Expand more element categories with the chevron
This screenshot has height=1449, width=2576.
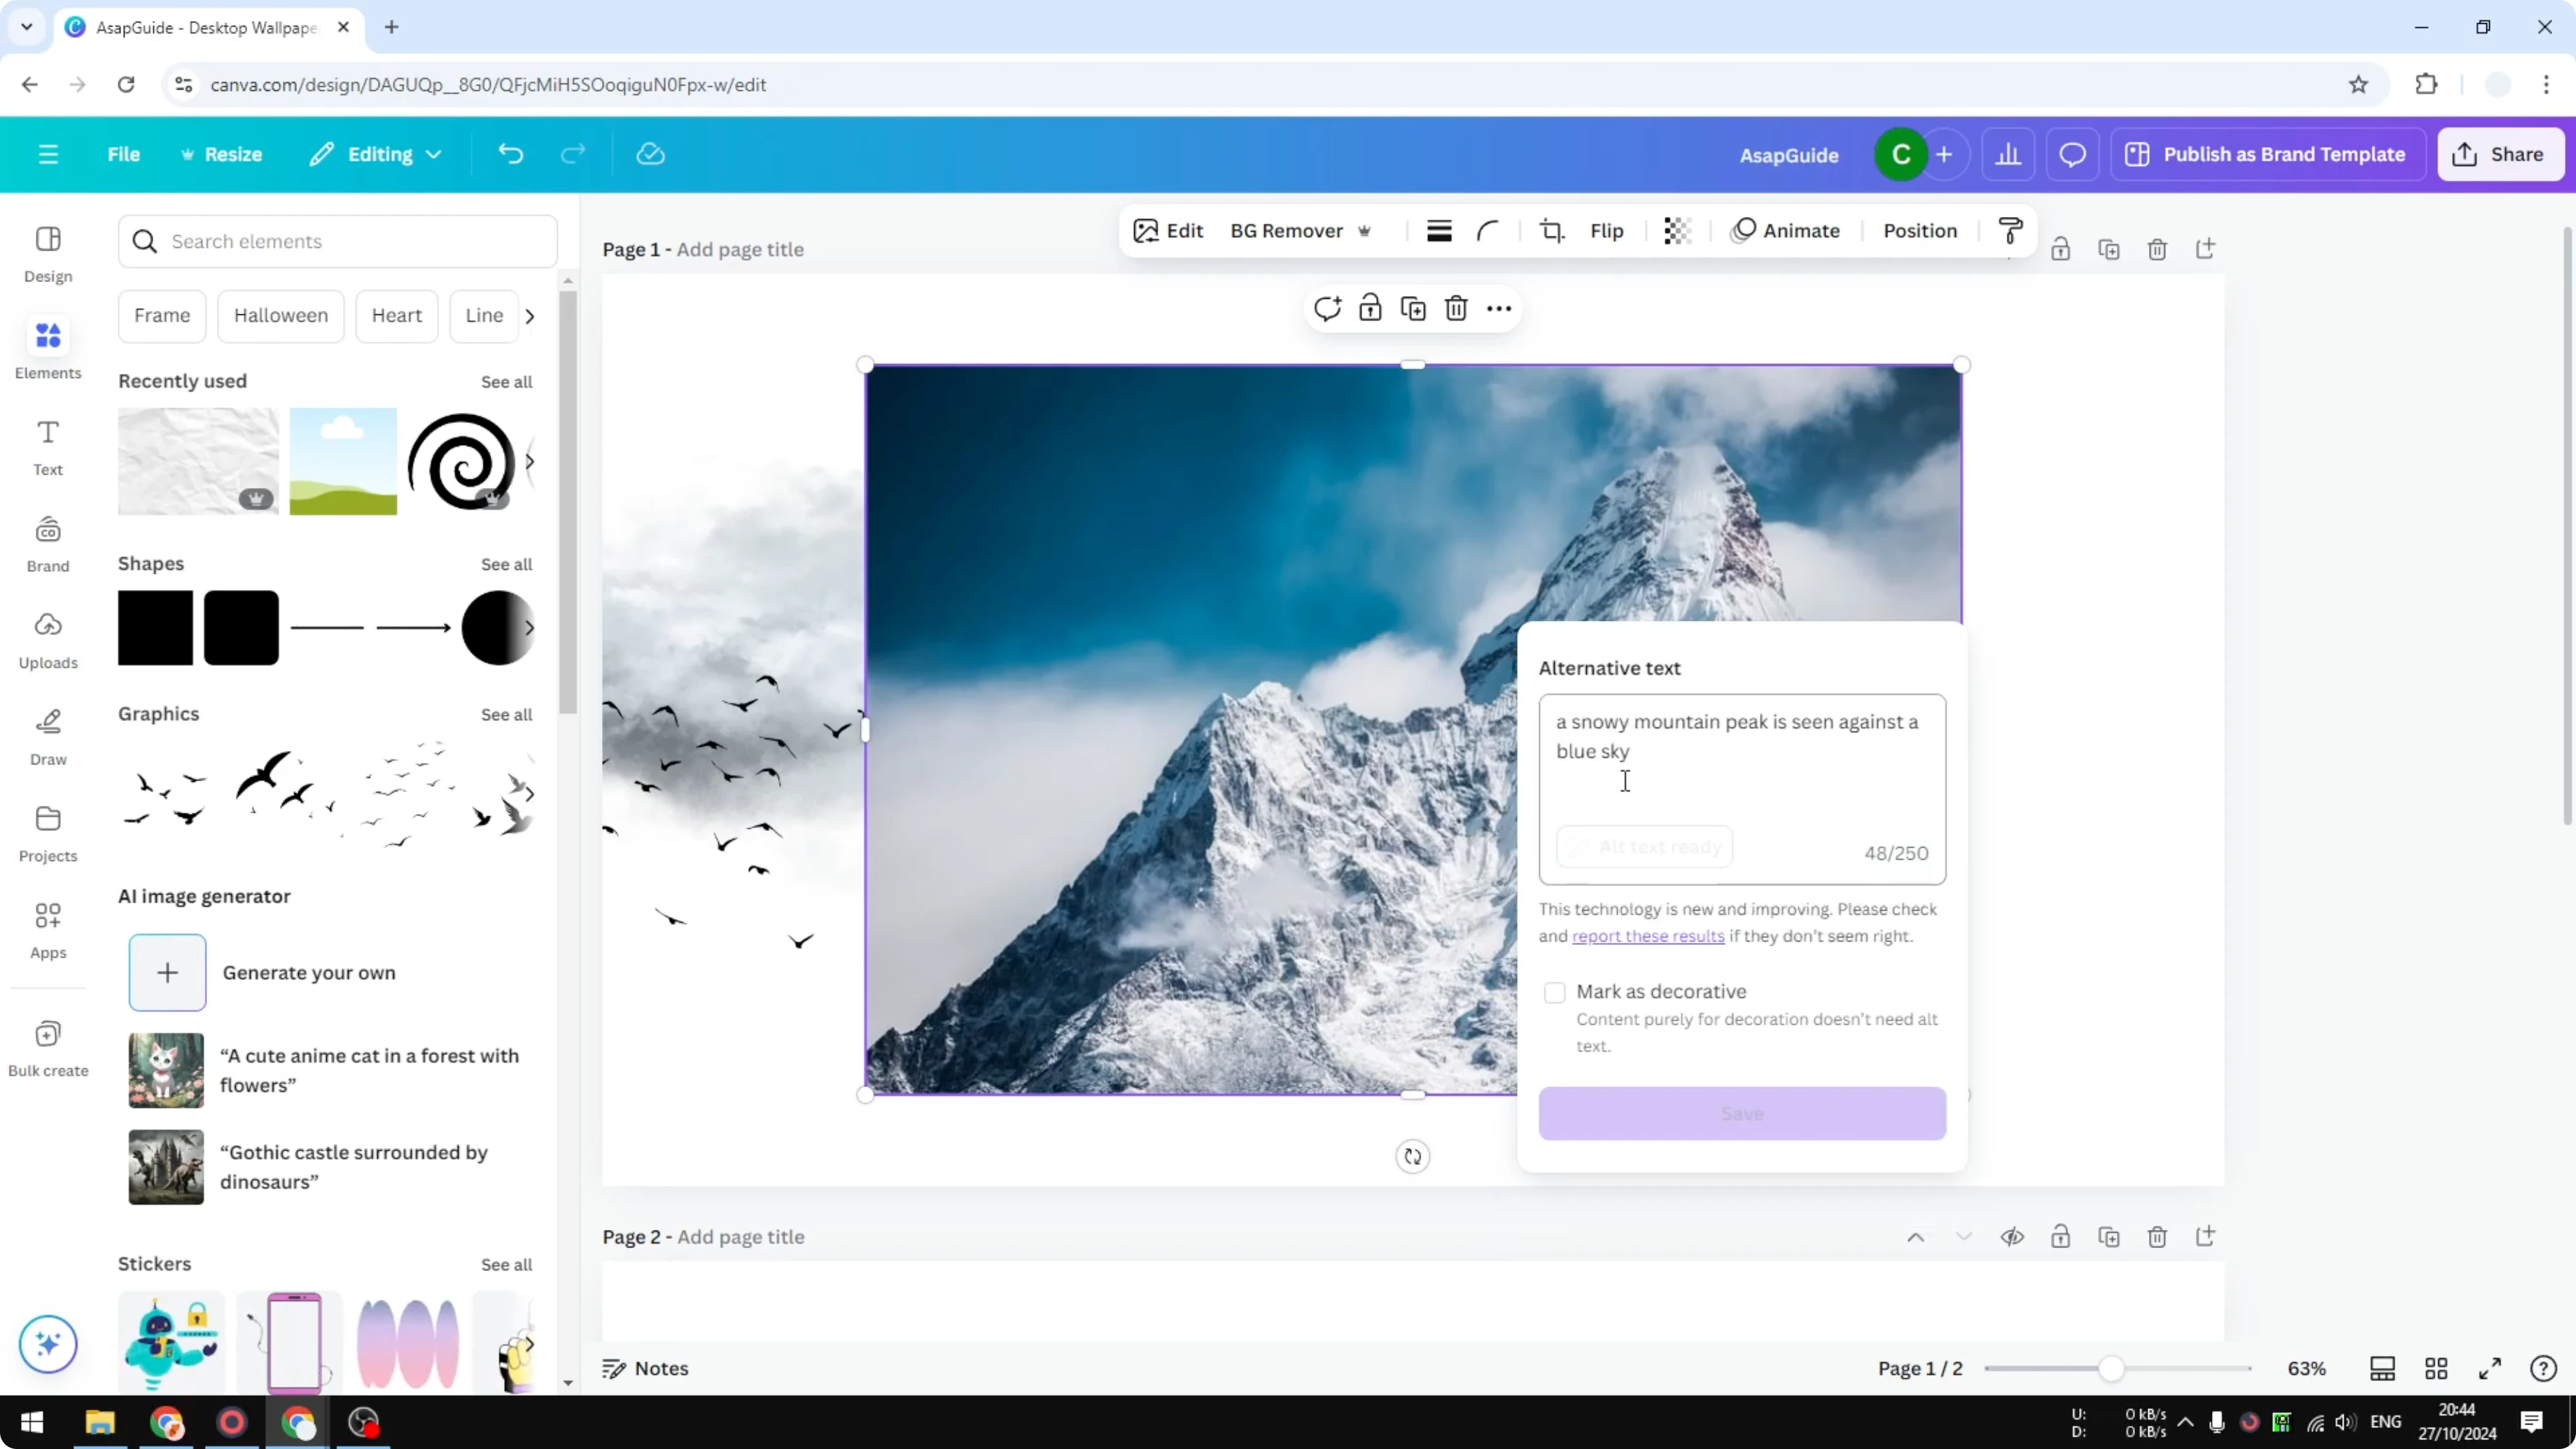click(530, 316)
